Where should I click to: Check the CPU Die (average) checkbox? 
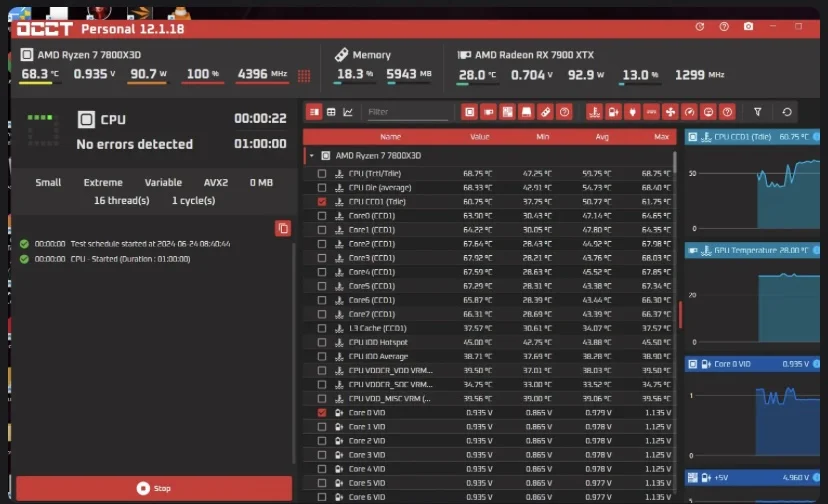322,188
